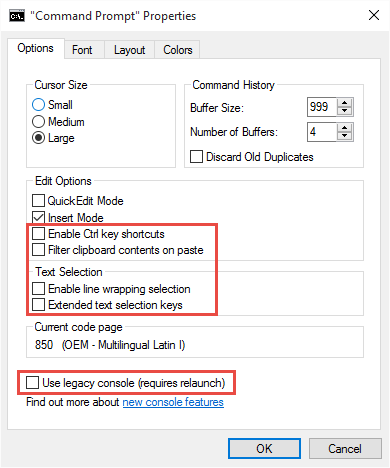390x468 pixels.
Task: Open new console features link
Action: [173, 402]
